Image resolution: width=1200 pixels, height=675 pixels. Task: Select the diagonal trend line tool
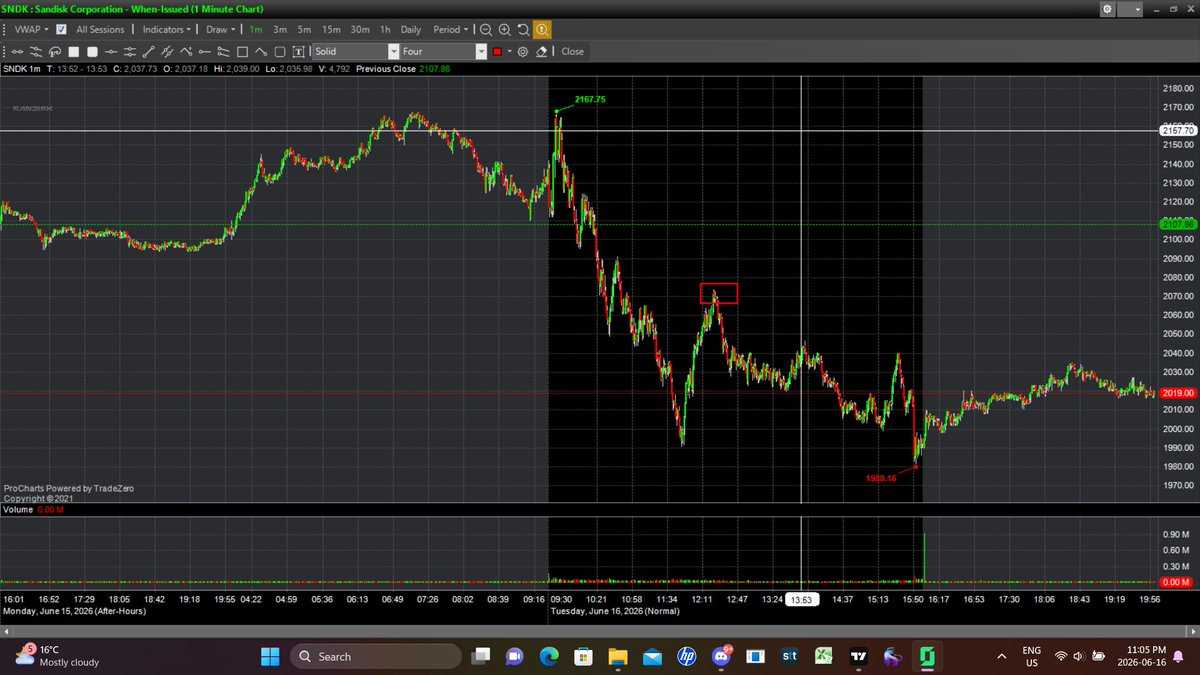148,51
